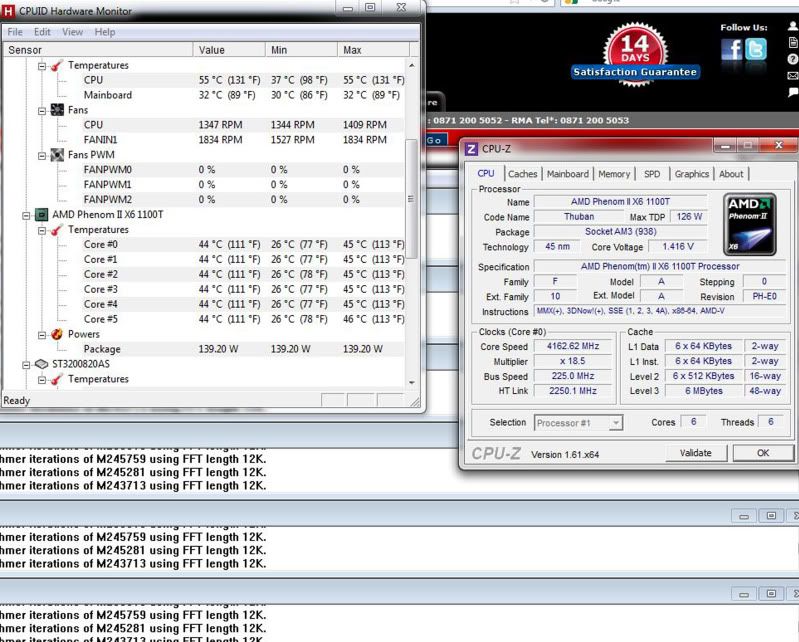
Task: Click the Value column header
Action: 229,50
